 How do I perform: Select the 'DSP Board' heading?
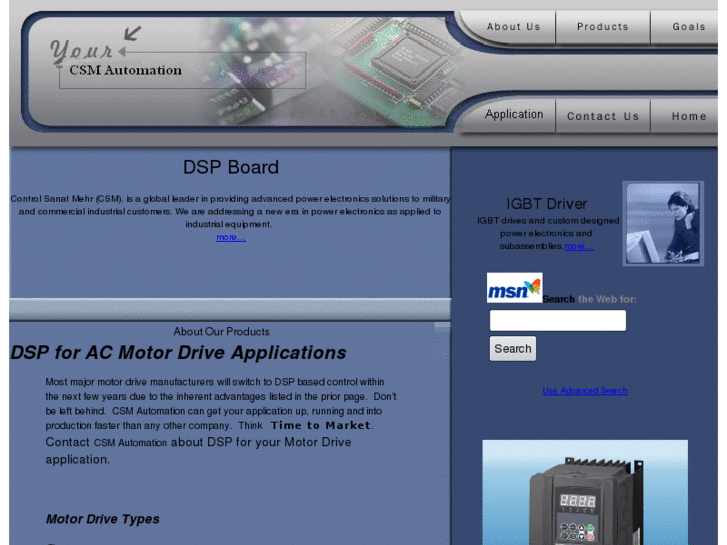(230, 167)
